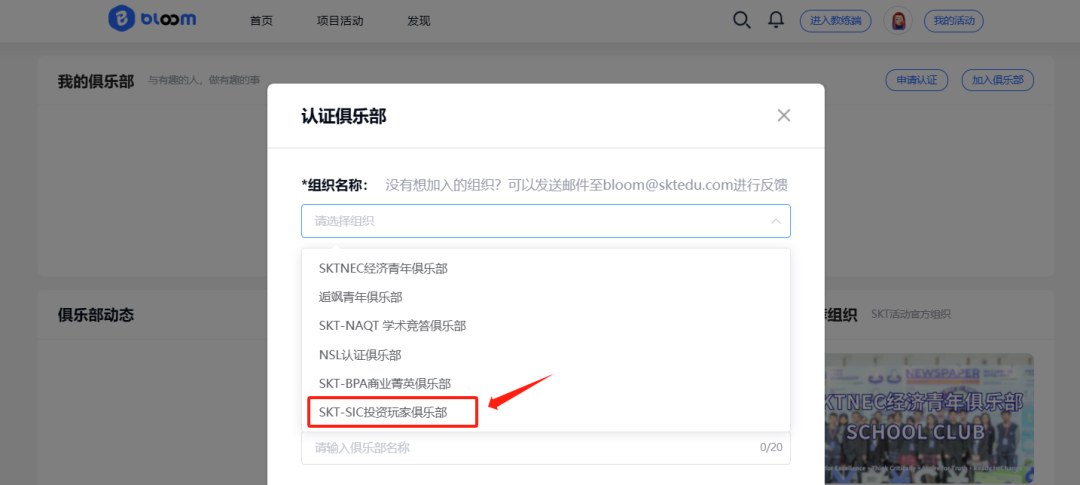
Task: Open notifications bell icon
Action: tap(776, 20)
